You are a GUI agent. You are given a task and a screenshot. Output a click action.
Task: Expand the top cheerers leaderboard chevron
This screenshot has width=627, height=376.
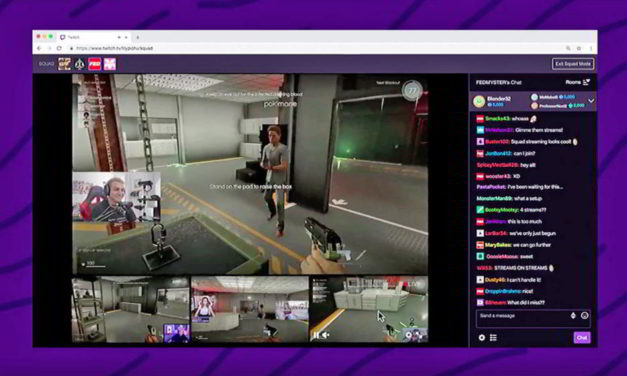591,101
